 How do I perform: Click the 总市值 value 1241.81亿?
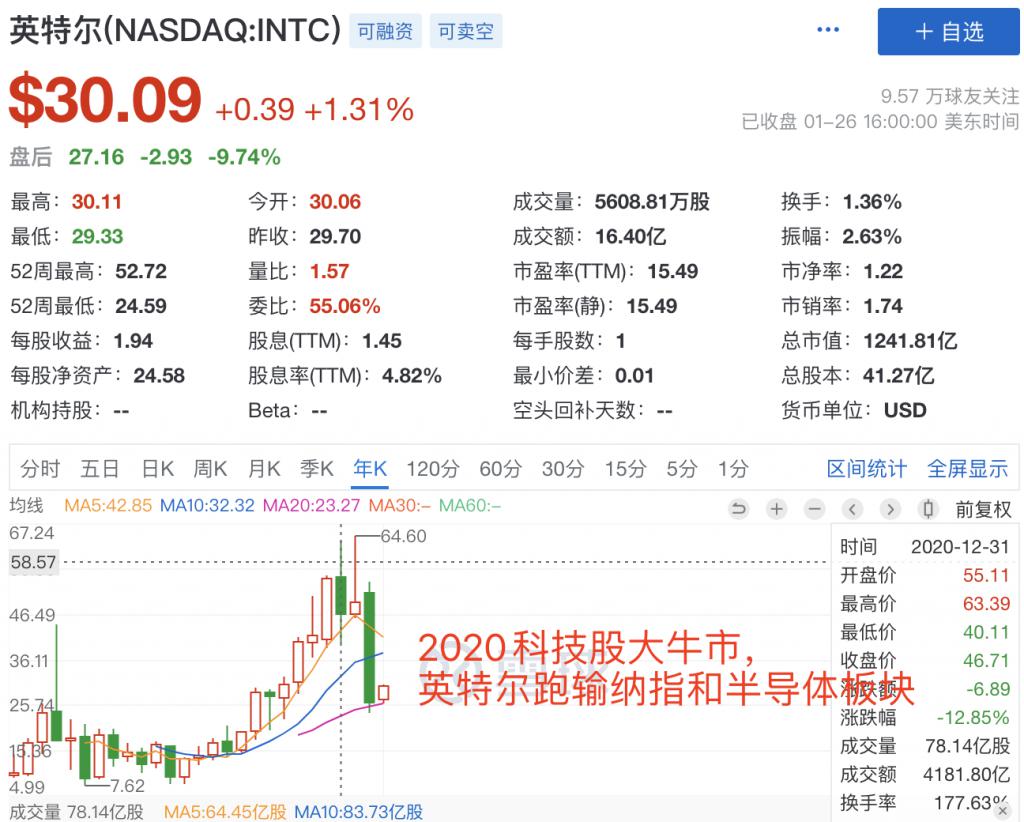910,340
